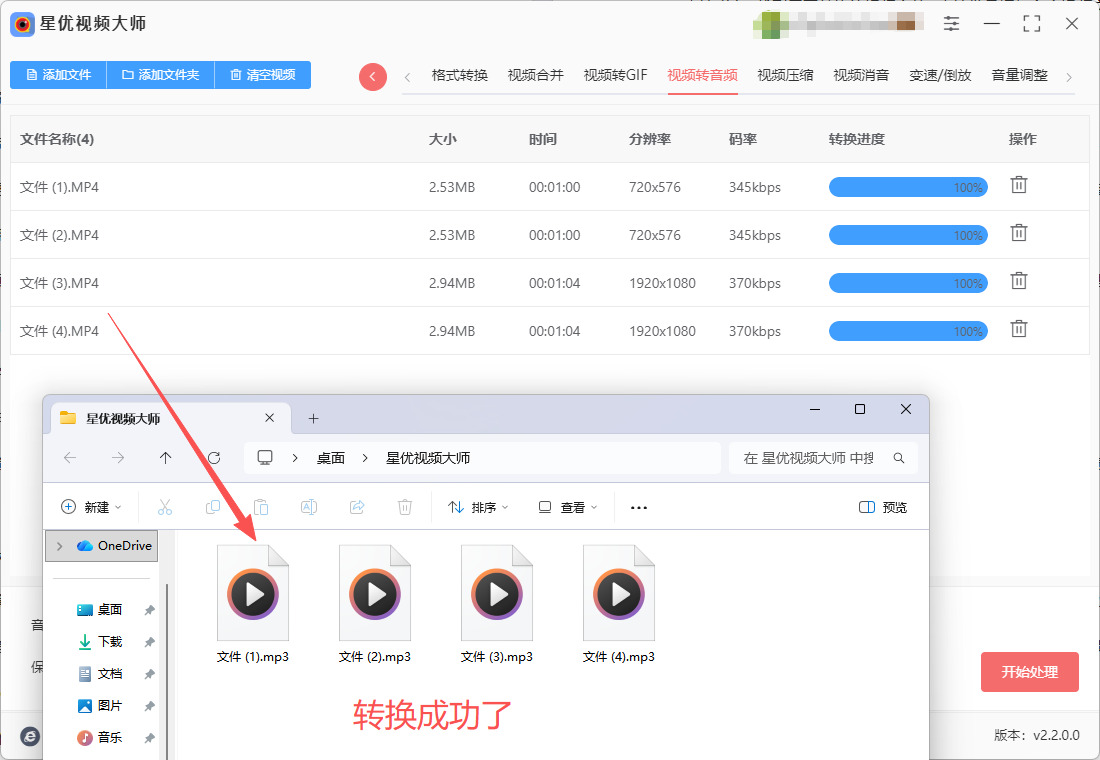Click the paste clipboard icon

point(261,507)
